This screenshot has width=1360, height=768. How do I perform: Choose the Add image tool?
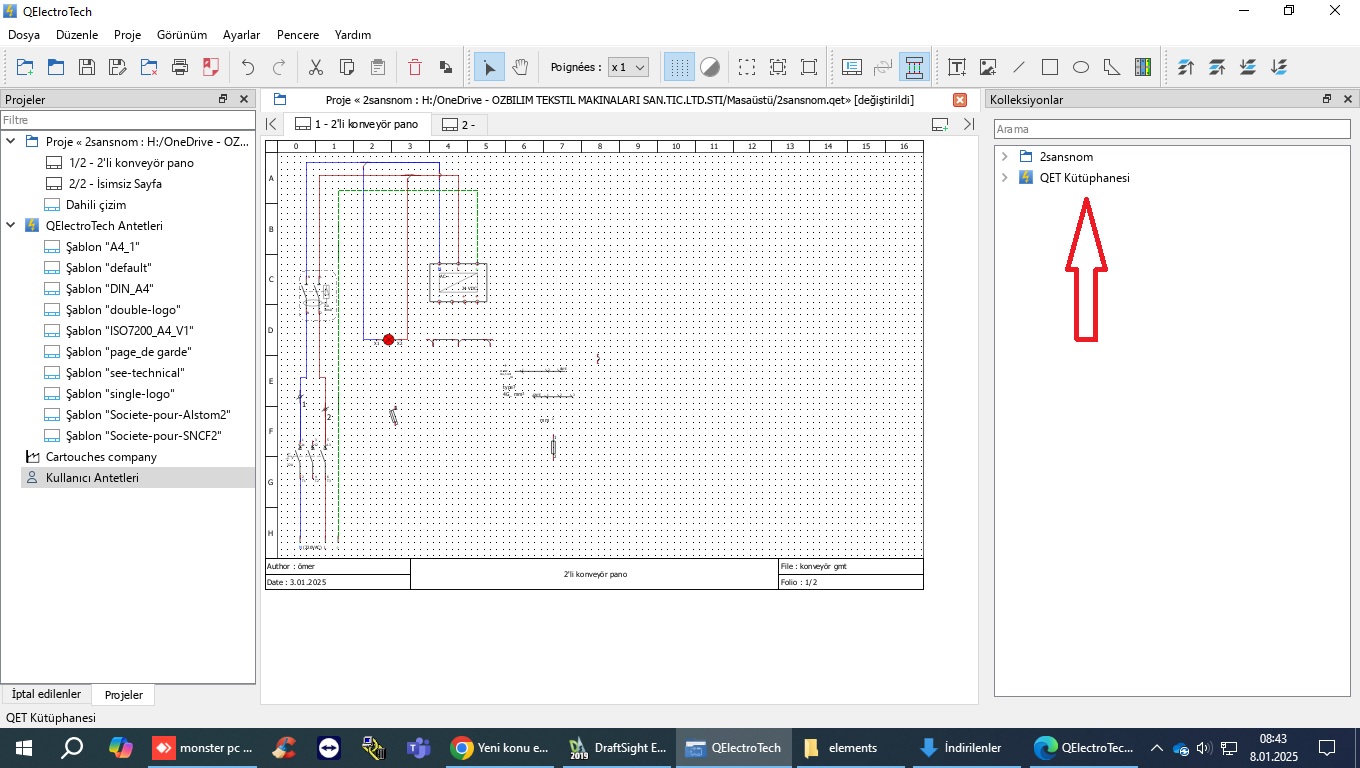click(988, 68)
